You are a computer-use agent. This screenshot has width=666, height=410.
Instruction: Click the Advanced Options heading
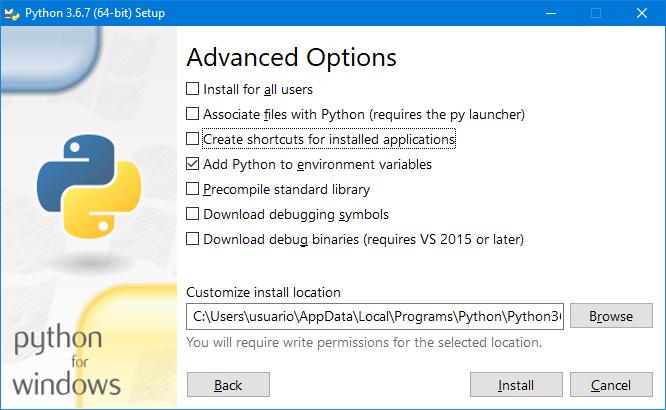(x=291, y=57)
